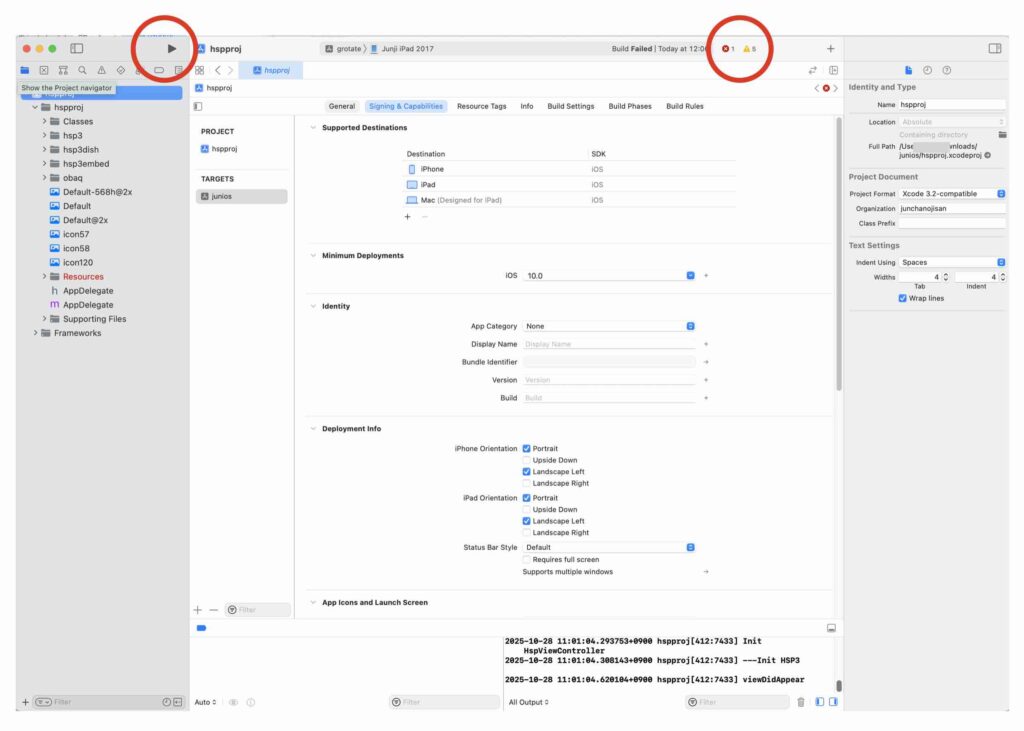Open the Find navigator magnifier icon
The image size is (1024, 731).
[82, 71]
